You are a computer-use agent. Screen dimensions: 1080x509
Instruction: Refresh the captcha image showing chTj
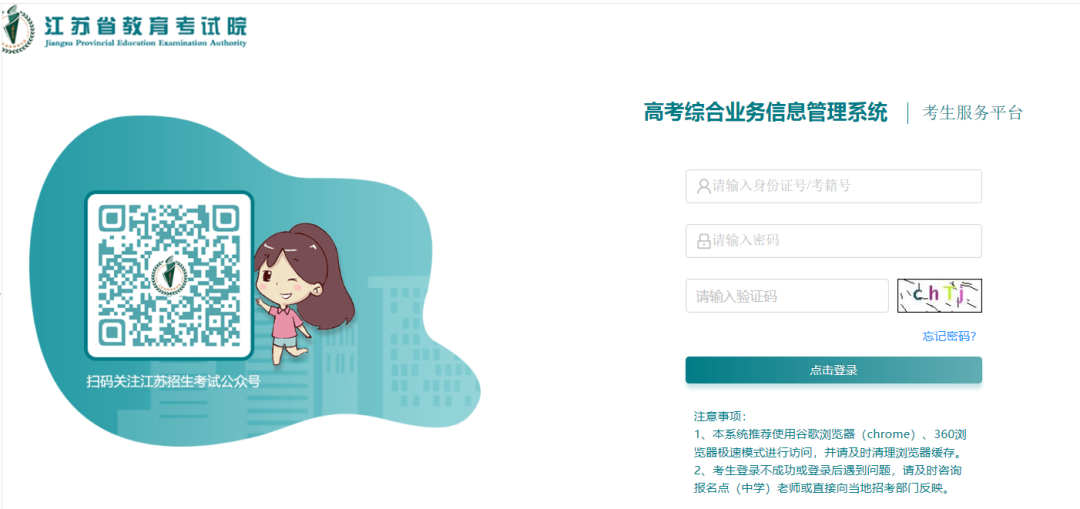939,295
